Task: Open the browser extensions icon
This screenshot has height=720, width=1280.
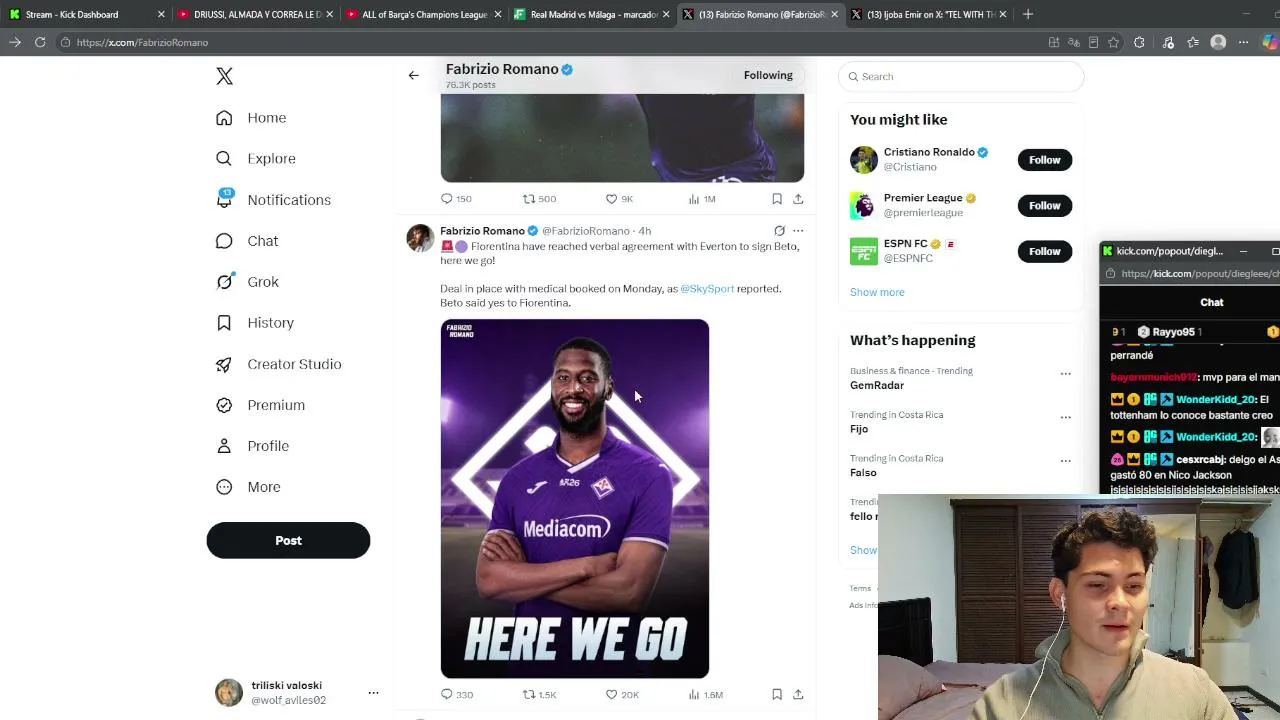Action: coord(1139,42)
